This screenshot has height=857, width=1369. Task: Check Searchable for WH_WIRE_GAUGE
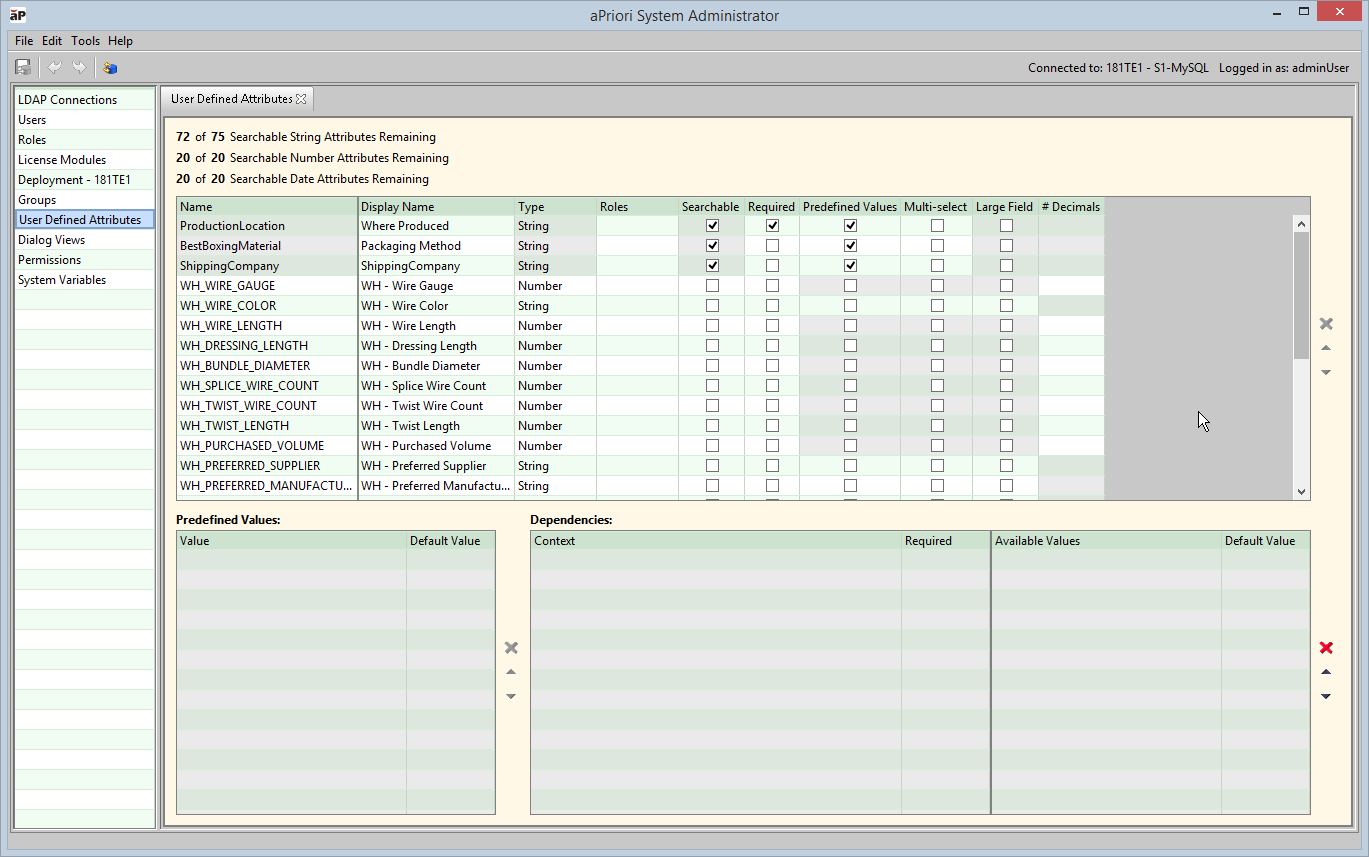pyautogui.click(x=712, y=286)
